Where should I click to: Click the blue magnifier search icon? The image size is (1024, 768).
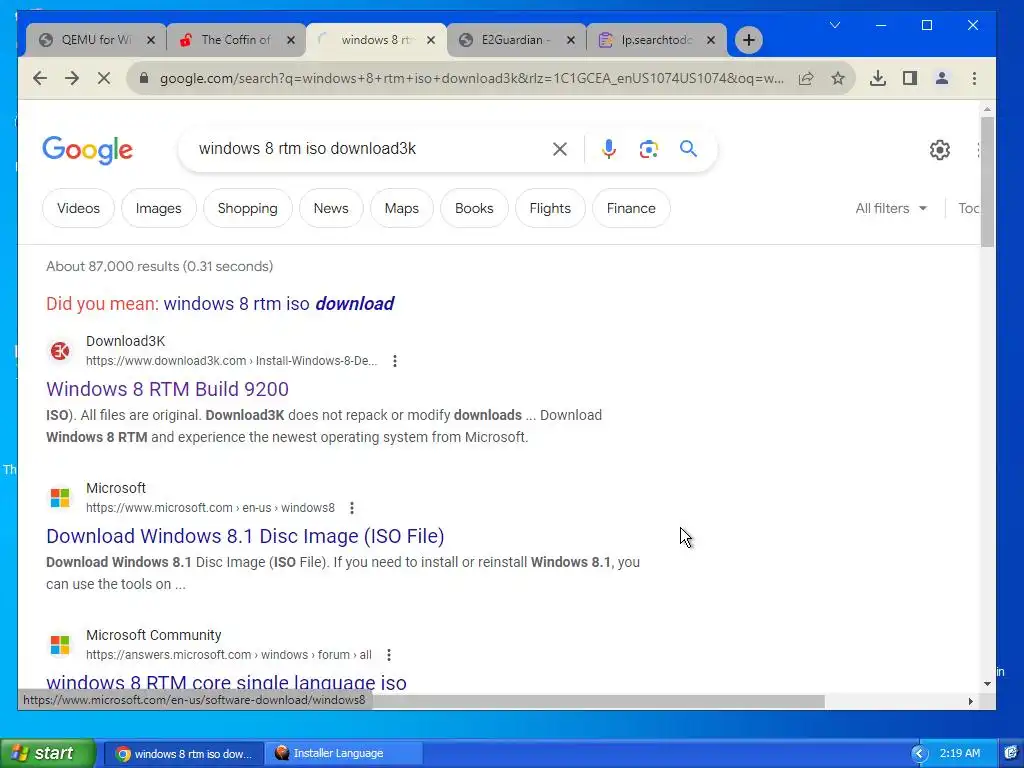688,149
